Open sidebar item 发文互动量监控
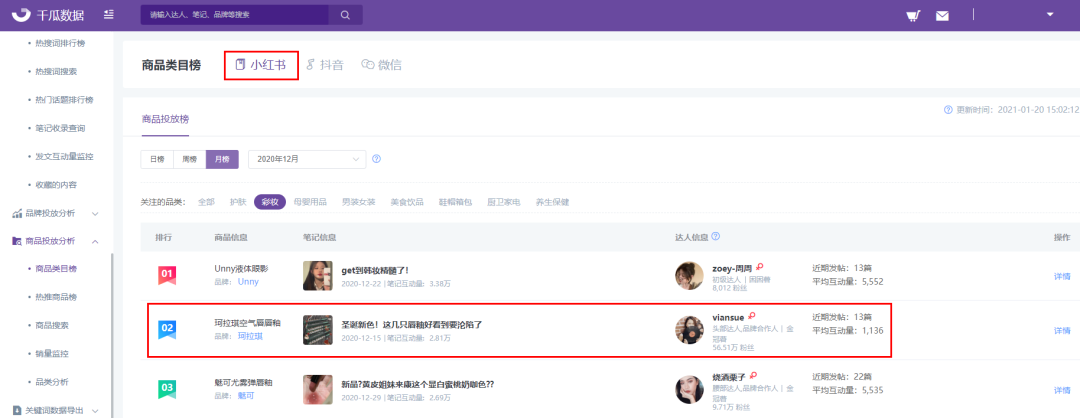1080x418 pixels. click(64, 156)
